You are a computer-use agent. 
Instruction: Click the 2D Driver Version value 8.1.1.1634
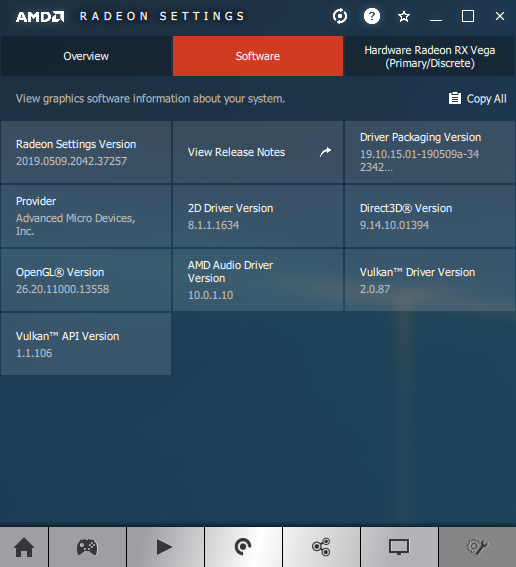pyautogui.click(x=213, y=225)
